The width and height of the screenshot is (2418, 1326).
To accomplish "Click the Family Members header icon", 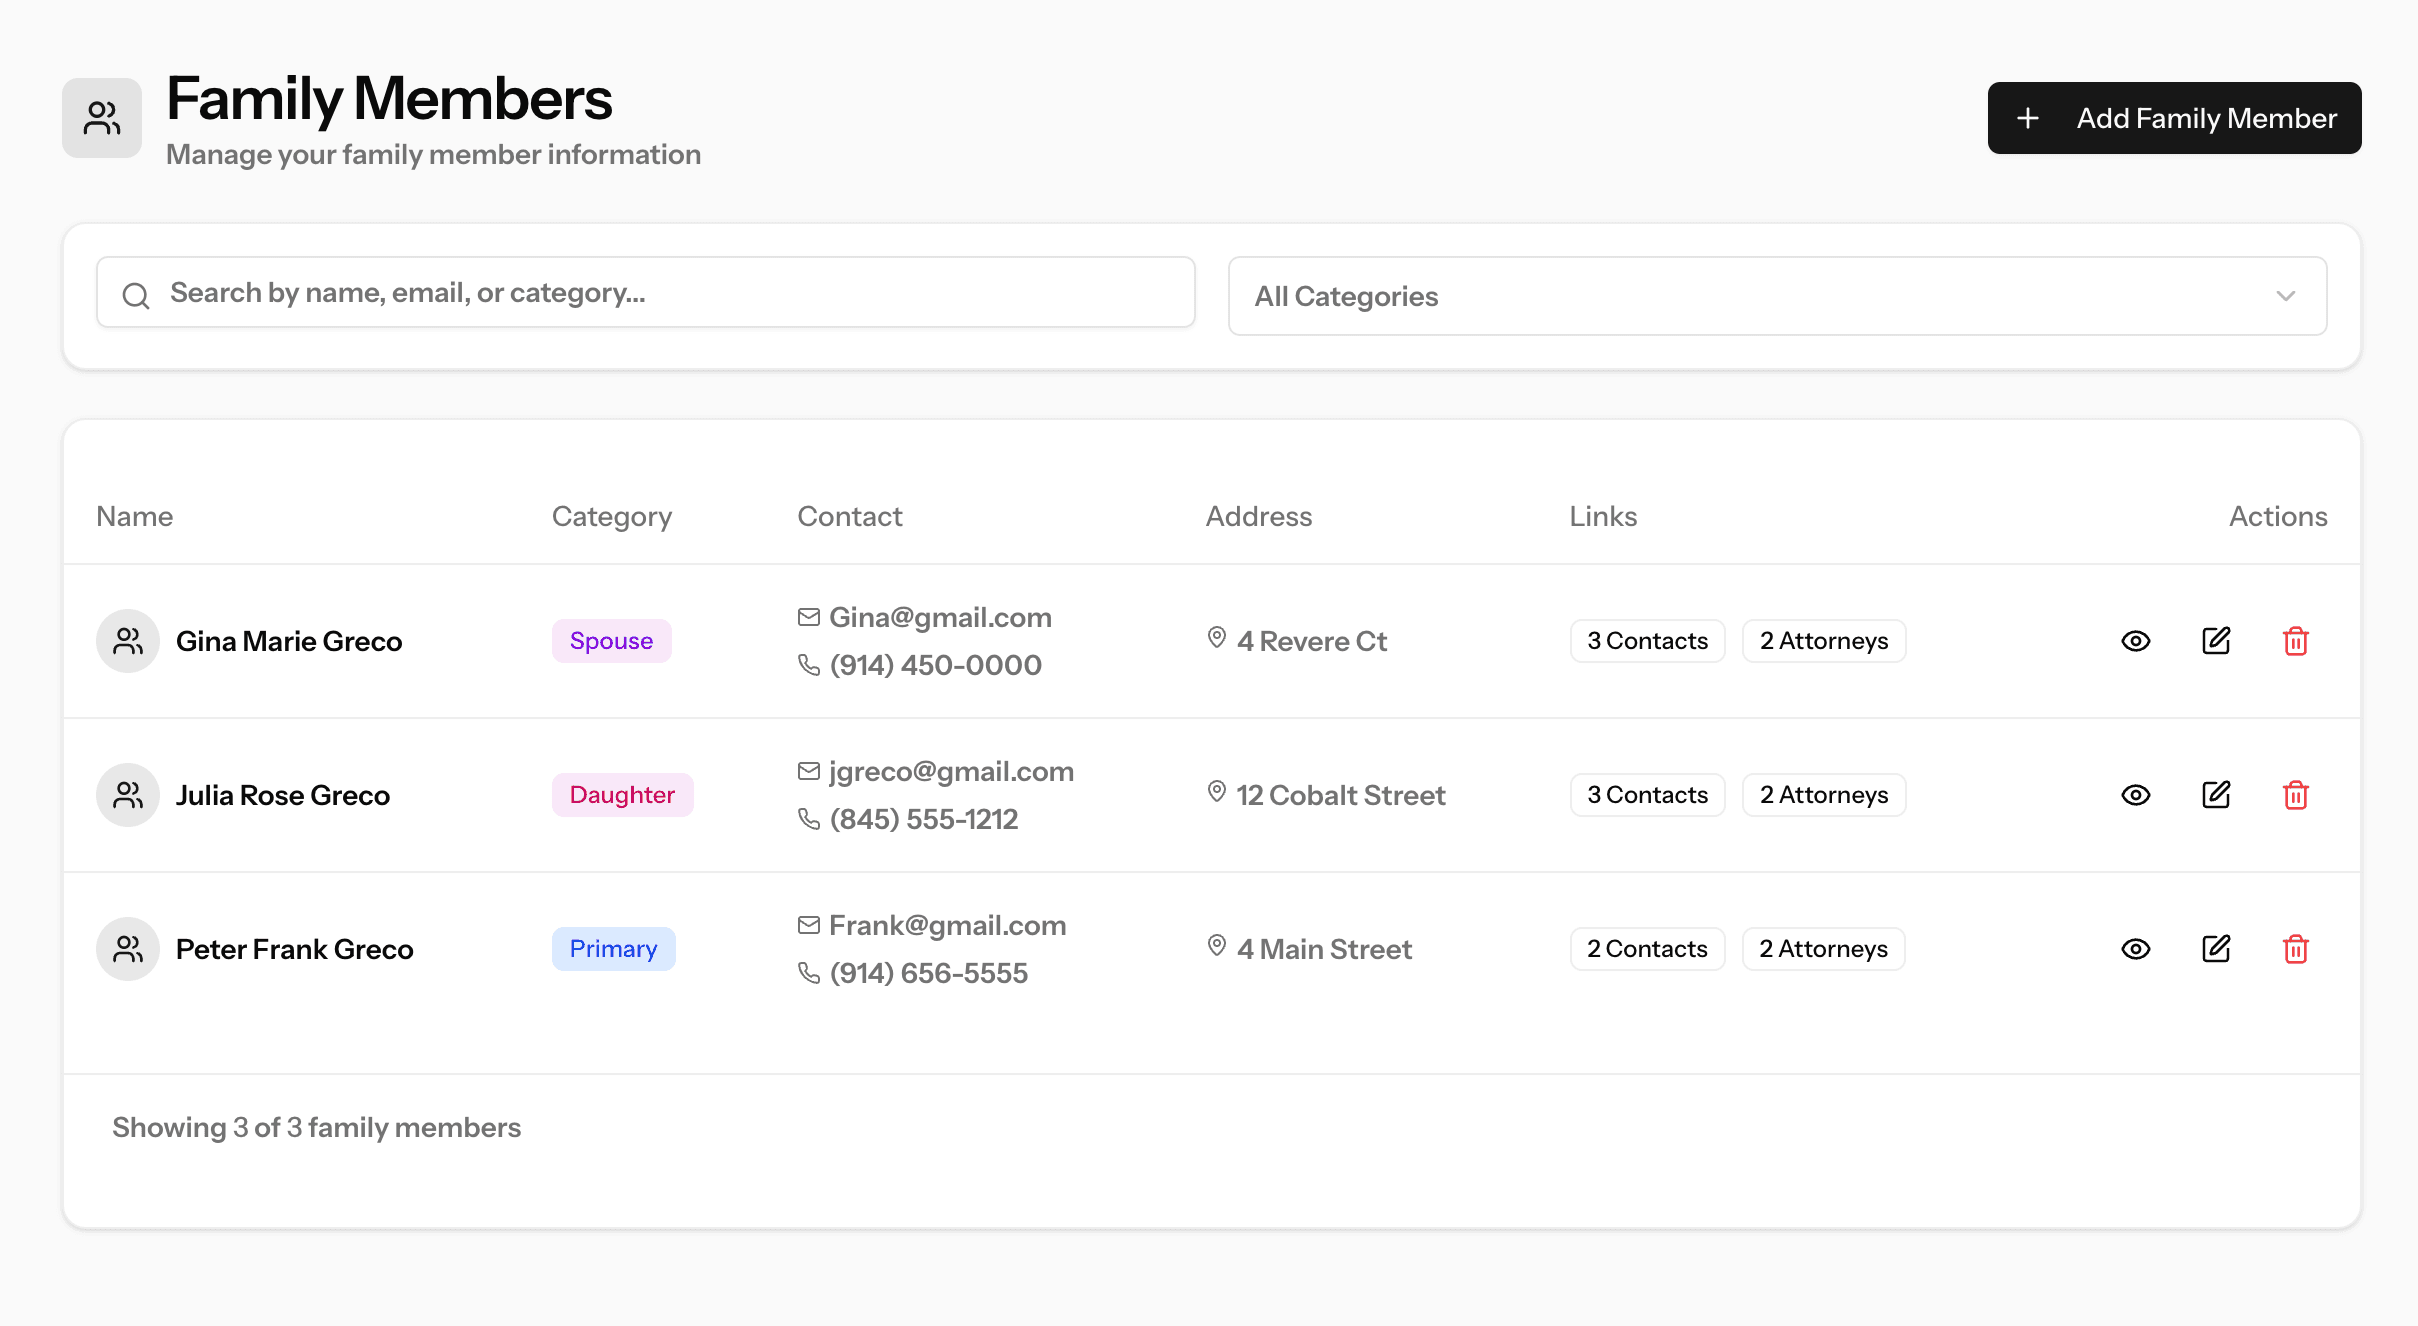I will pyautogui.click(x=102, y=118).
